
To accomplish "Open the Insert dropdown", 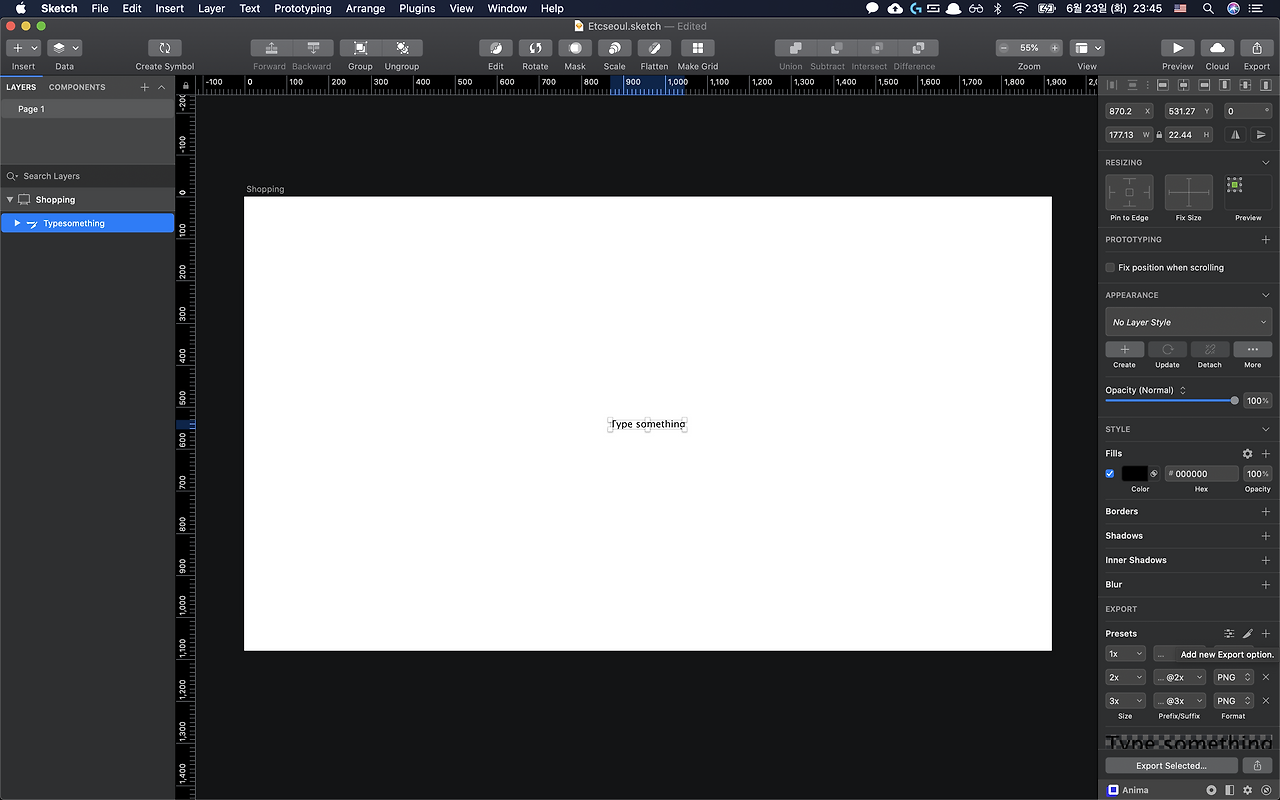I will [23, 48].
